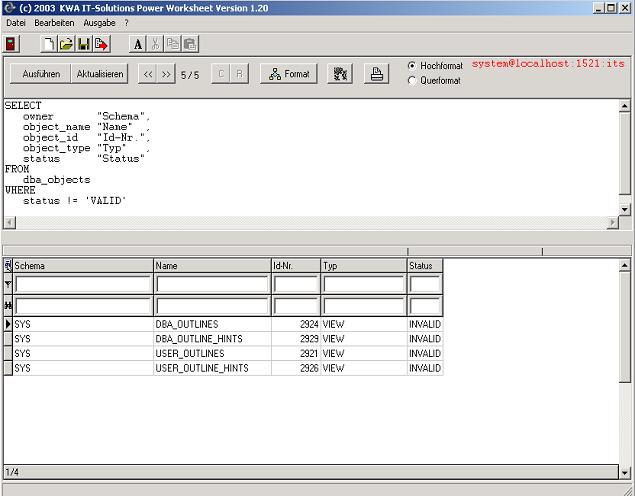Click the binoculars search icon in grid
Screen dimensions: 635x496
pos(8,305)
